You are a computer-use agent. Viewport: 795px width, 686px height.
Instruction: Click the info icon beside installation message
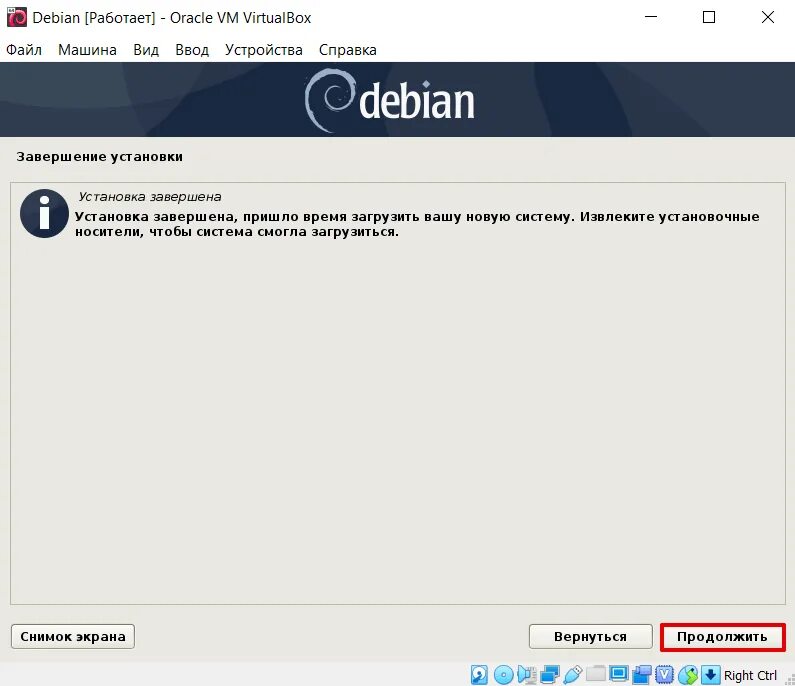(x=45, y=214)
